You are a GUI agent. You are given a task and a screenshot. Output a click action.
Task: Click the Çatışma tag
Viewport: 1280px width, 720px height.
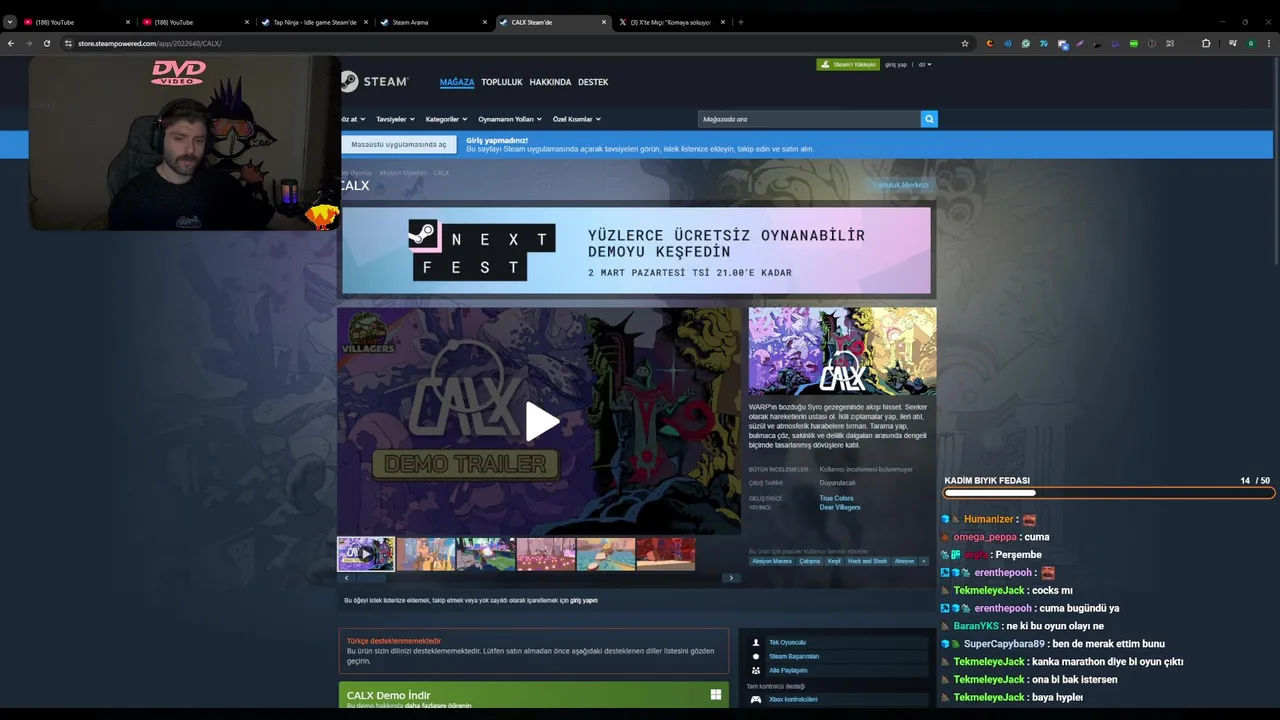pyautogui.click(x=810, y=561)
